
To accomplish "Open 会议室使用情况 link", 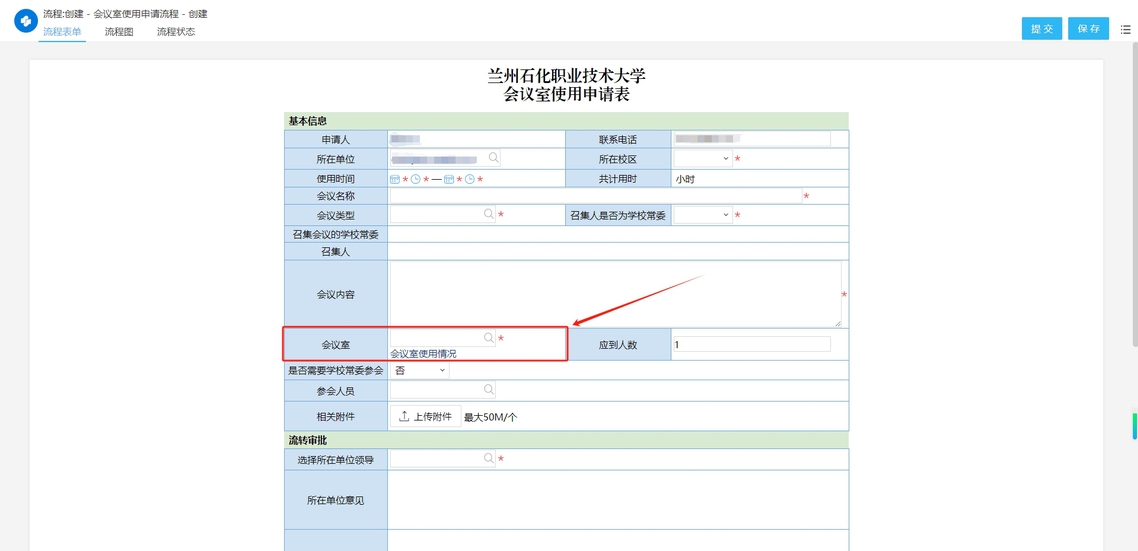I will pos(424,354).
